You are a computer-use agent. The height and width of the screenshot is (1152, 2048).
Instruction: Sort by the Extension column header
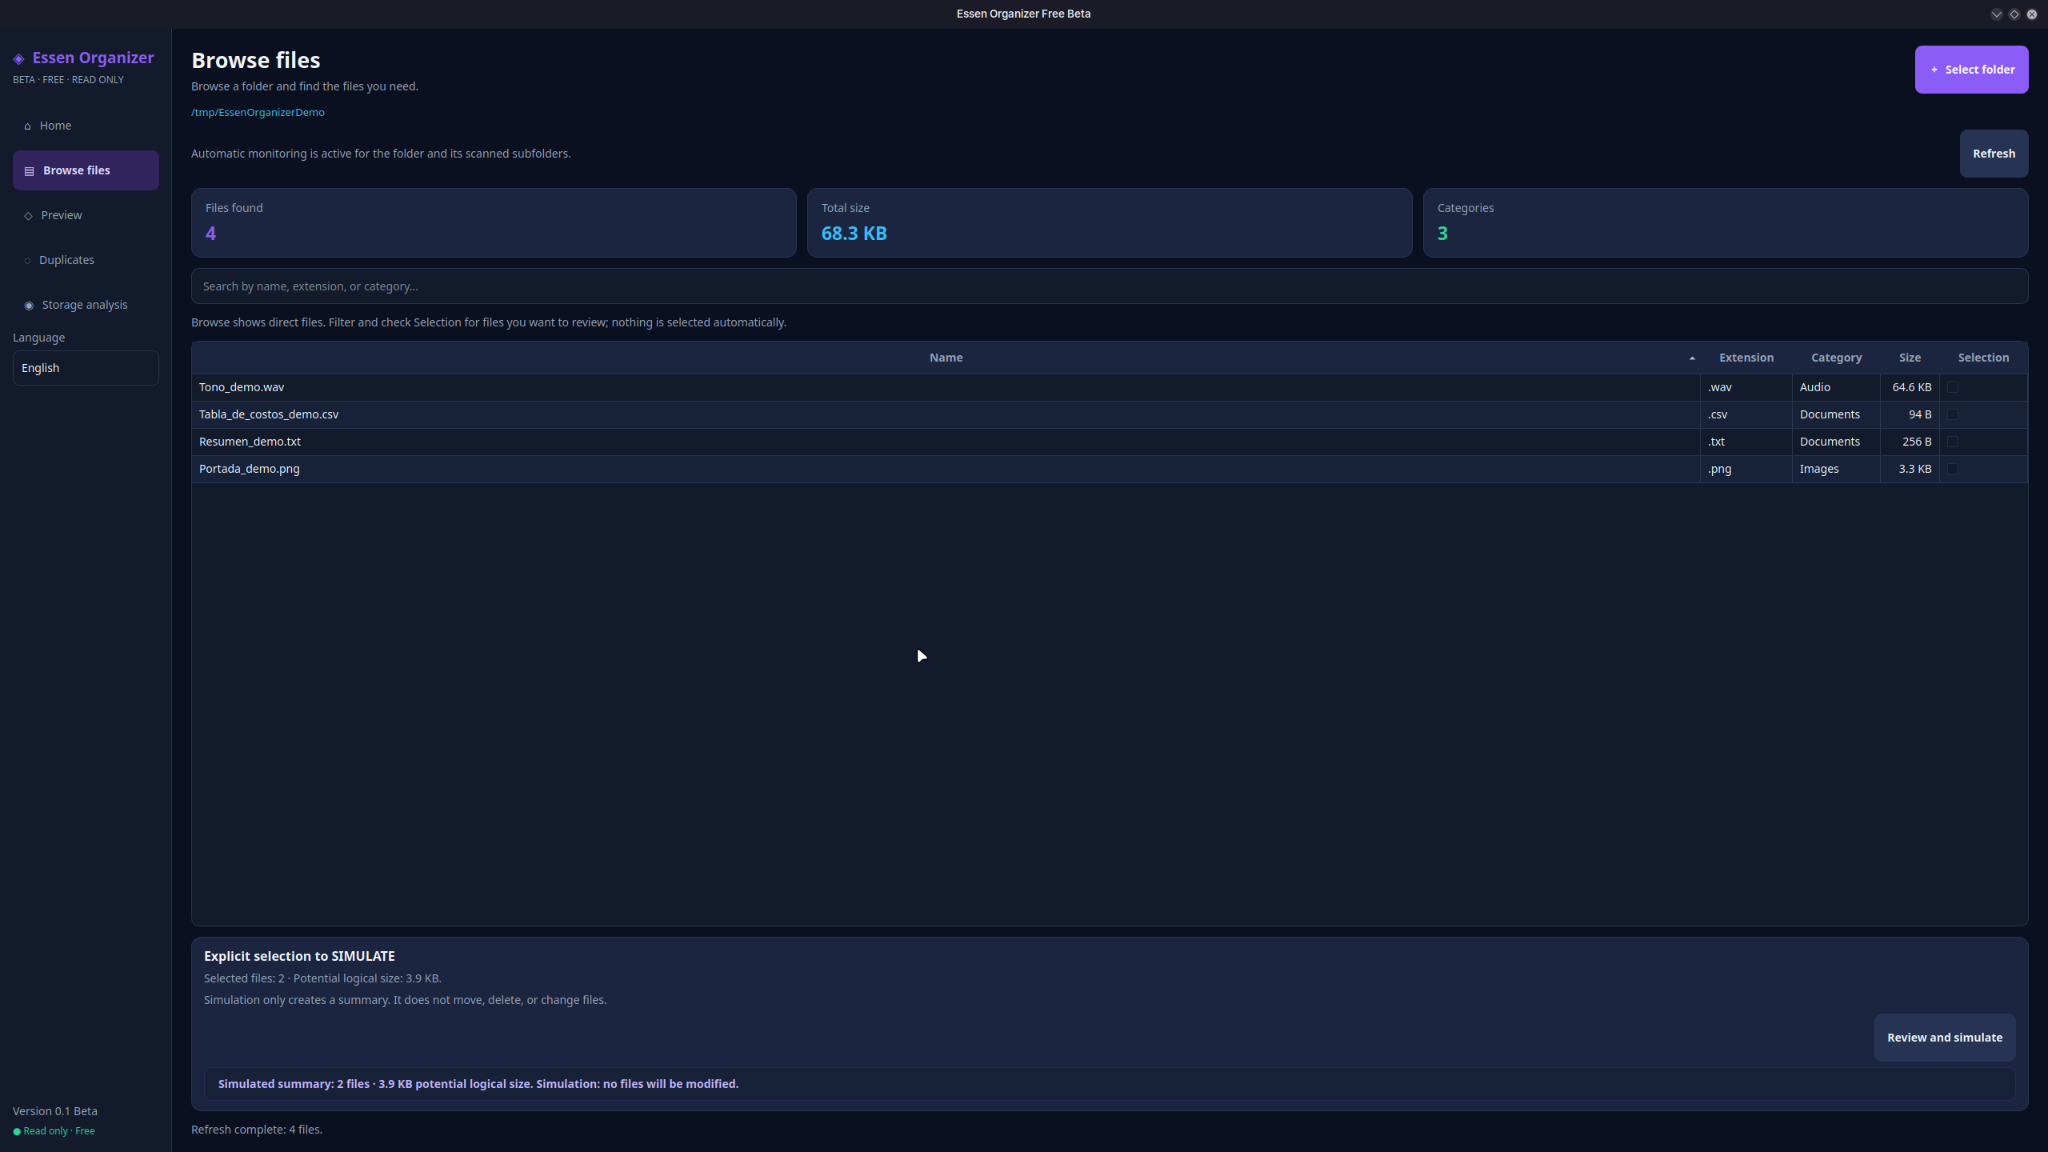pos(1746,358)
